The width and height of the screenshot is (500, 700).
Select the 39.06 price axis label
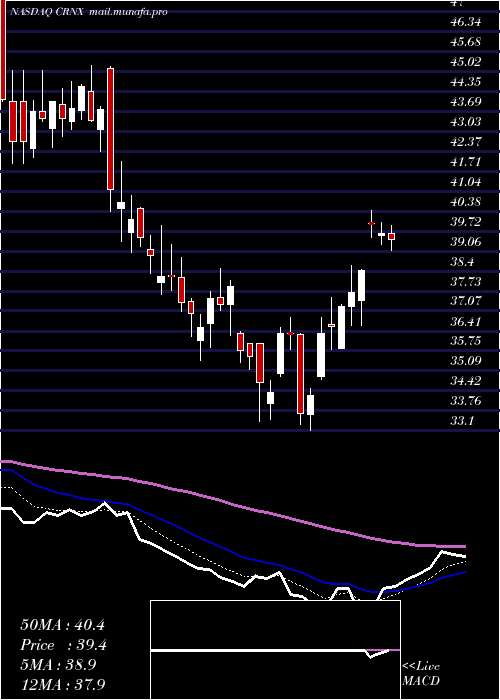pos(467,242)
